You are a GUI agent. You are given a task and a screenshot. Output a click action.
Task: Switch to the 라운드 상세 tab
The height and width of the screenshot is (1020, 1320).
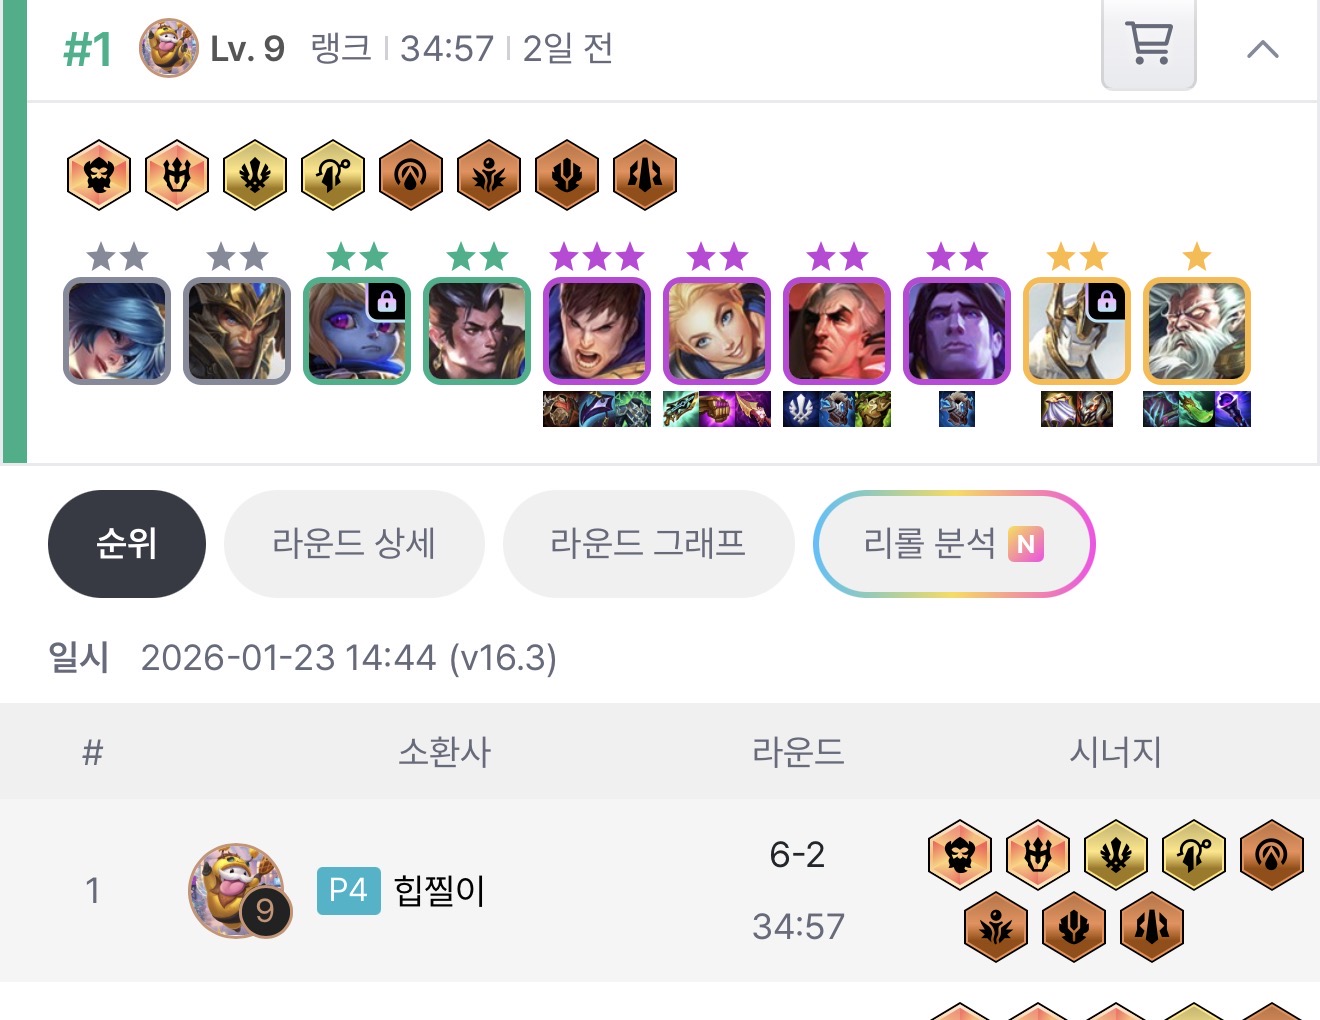354,544
